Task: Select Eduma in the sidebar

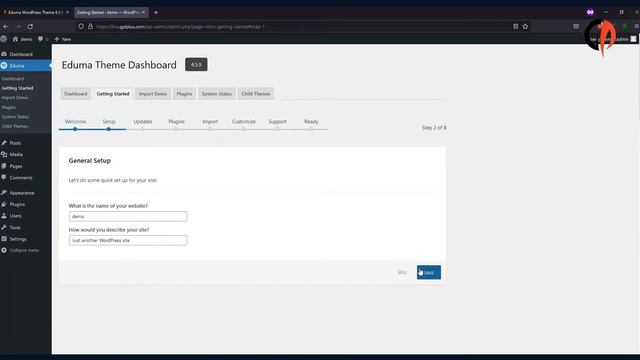Action: [x=25, y=66]
